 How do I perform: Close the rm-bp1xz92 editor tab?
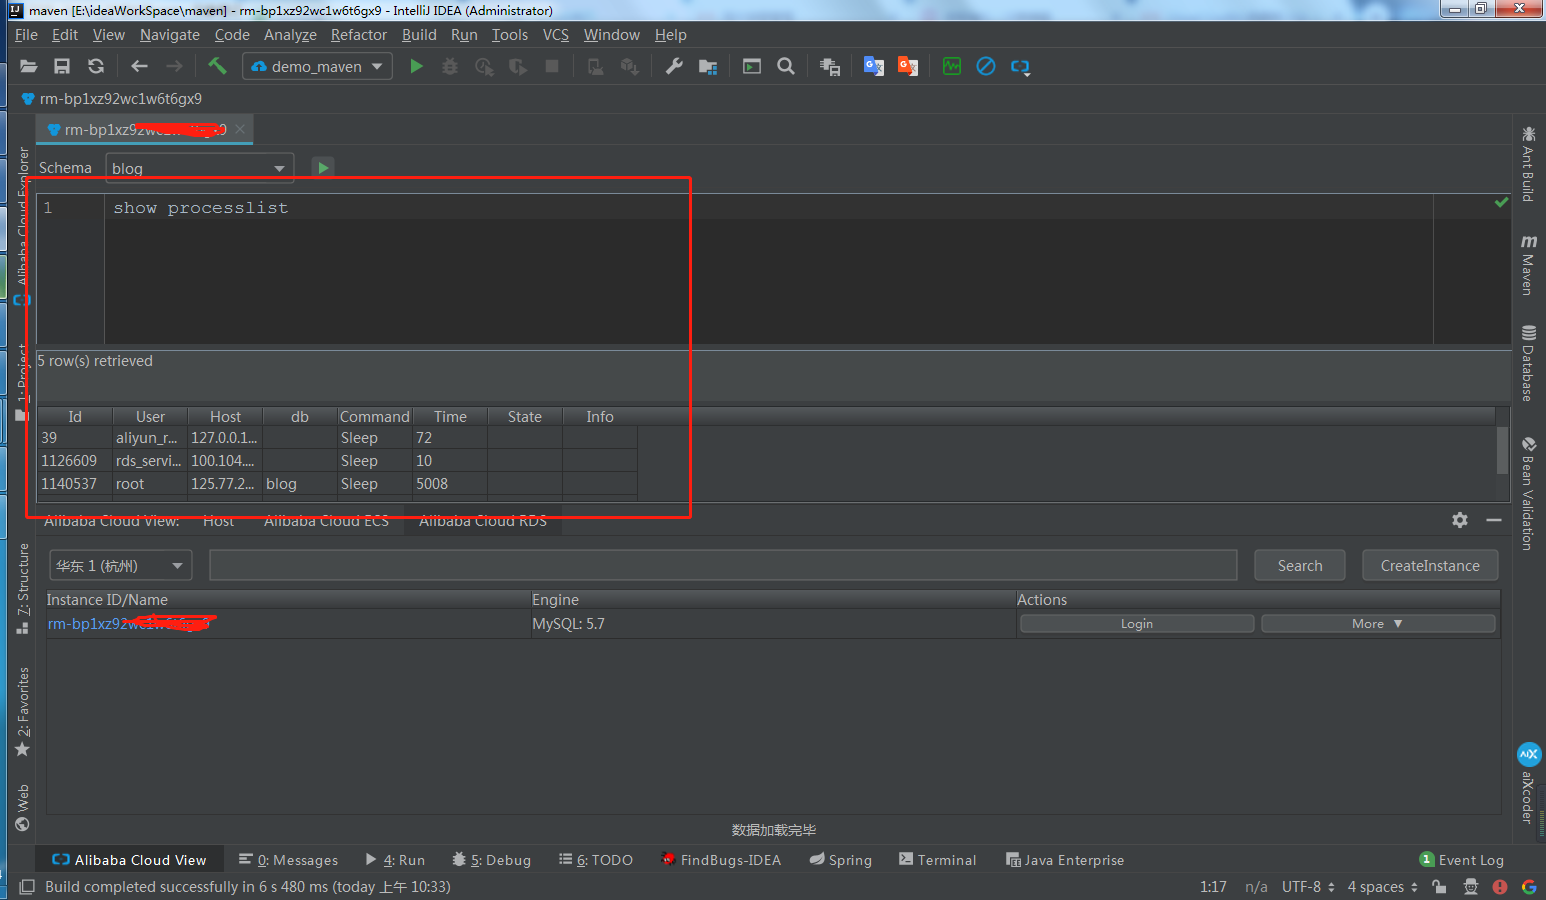click(240, 129)
